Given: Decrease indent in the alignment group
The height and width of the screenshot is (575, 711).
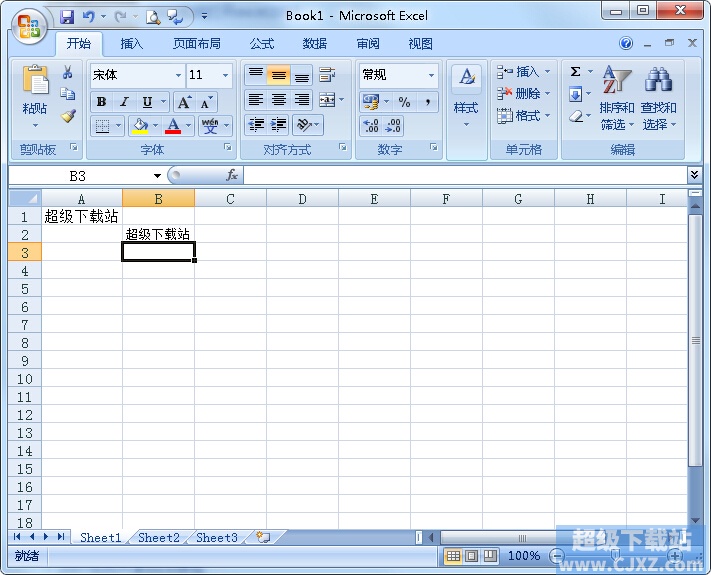Looking at the screenshot, I should tap(256, 124).
